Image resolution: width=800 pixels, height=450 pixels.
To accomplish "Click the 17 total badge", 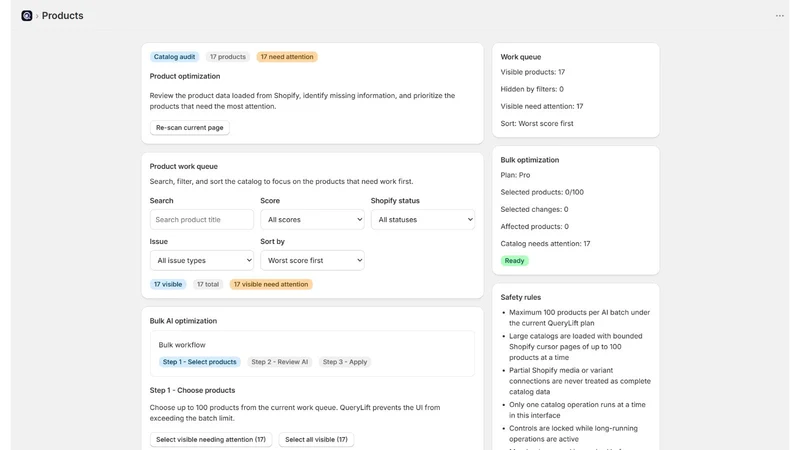I will pos(208,284).
